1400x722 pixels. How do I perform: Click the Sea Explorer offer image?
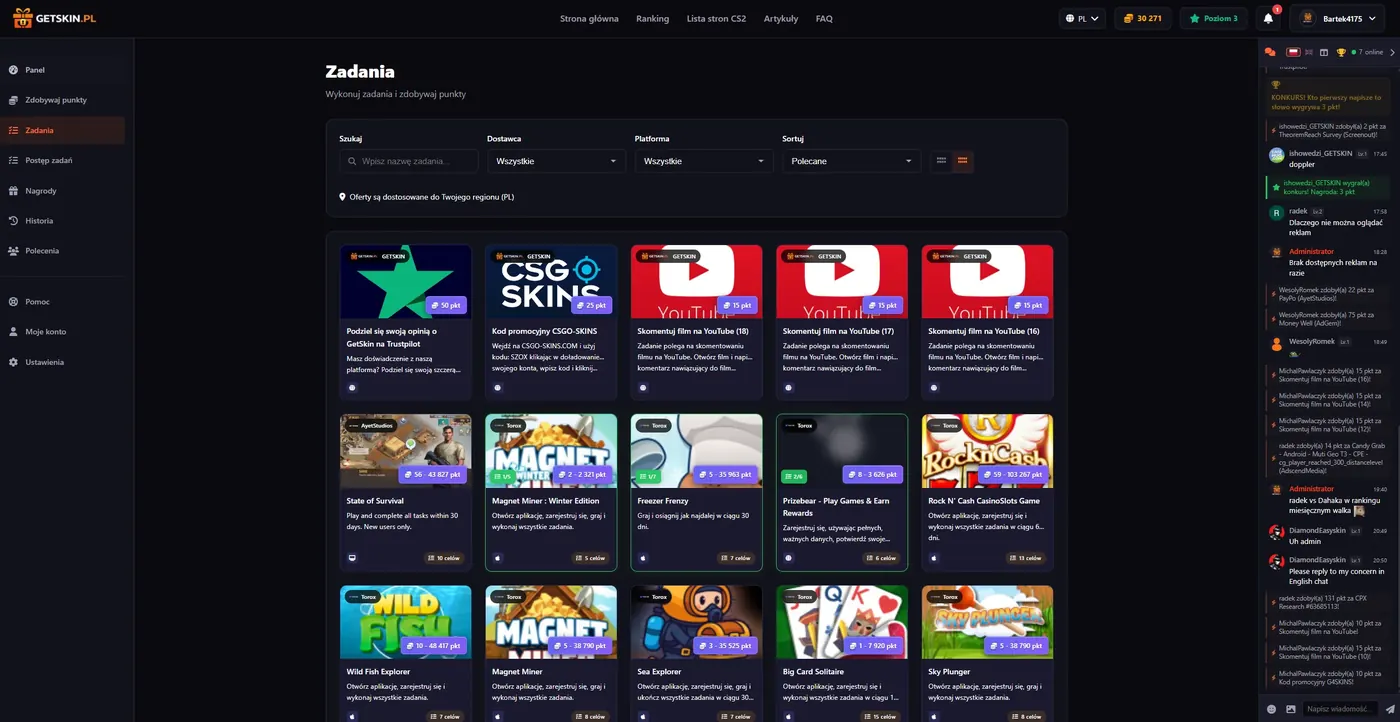click(x=697, y=622)
